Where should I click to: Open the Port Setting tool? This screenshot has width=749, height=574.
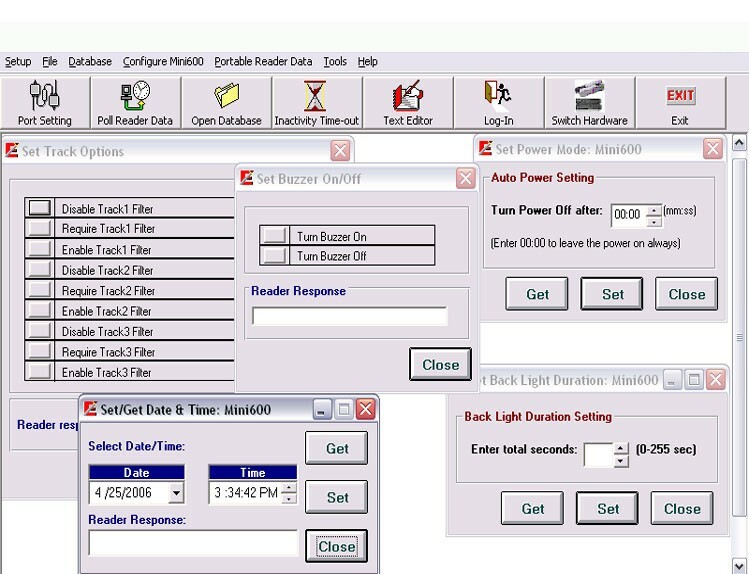click(x=45, y=103)
